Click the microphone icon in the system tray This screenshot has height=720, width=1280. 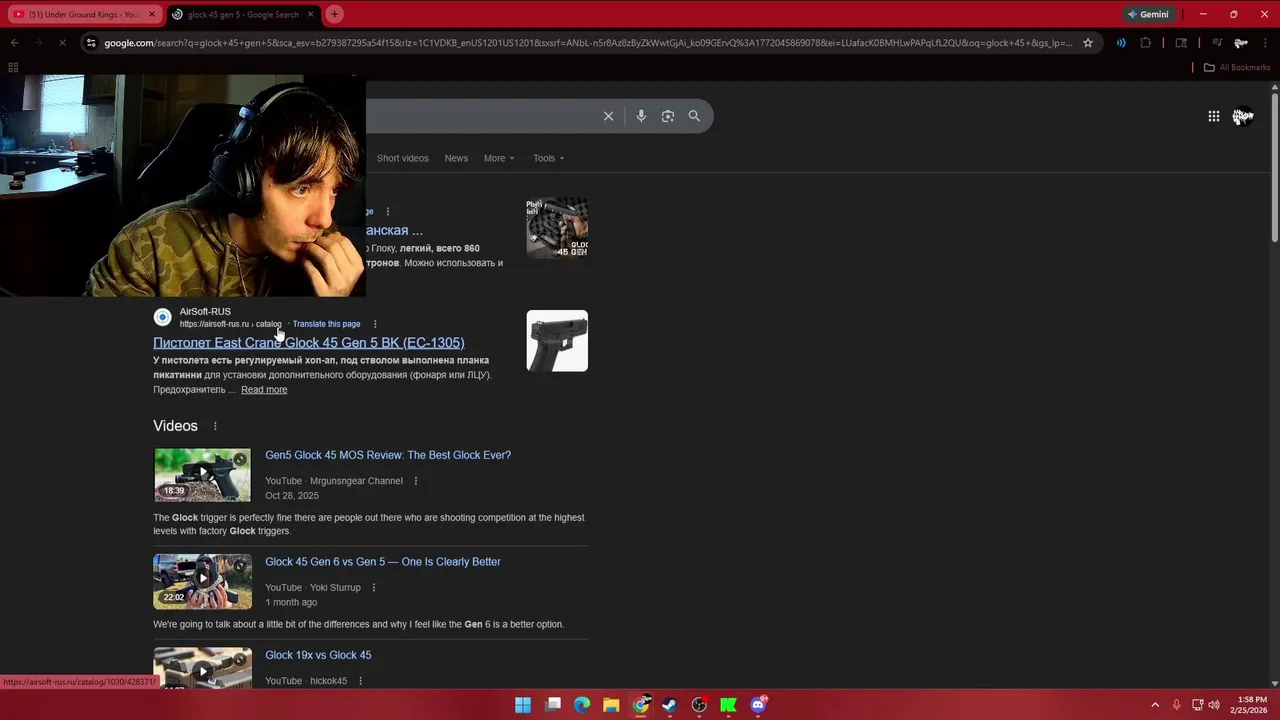(x=1176, y=705)
